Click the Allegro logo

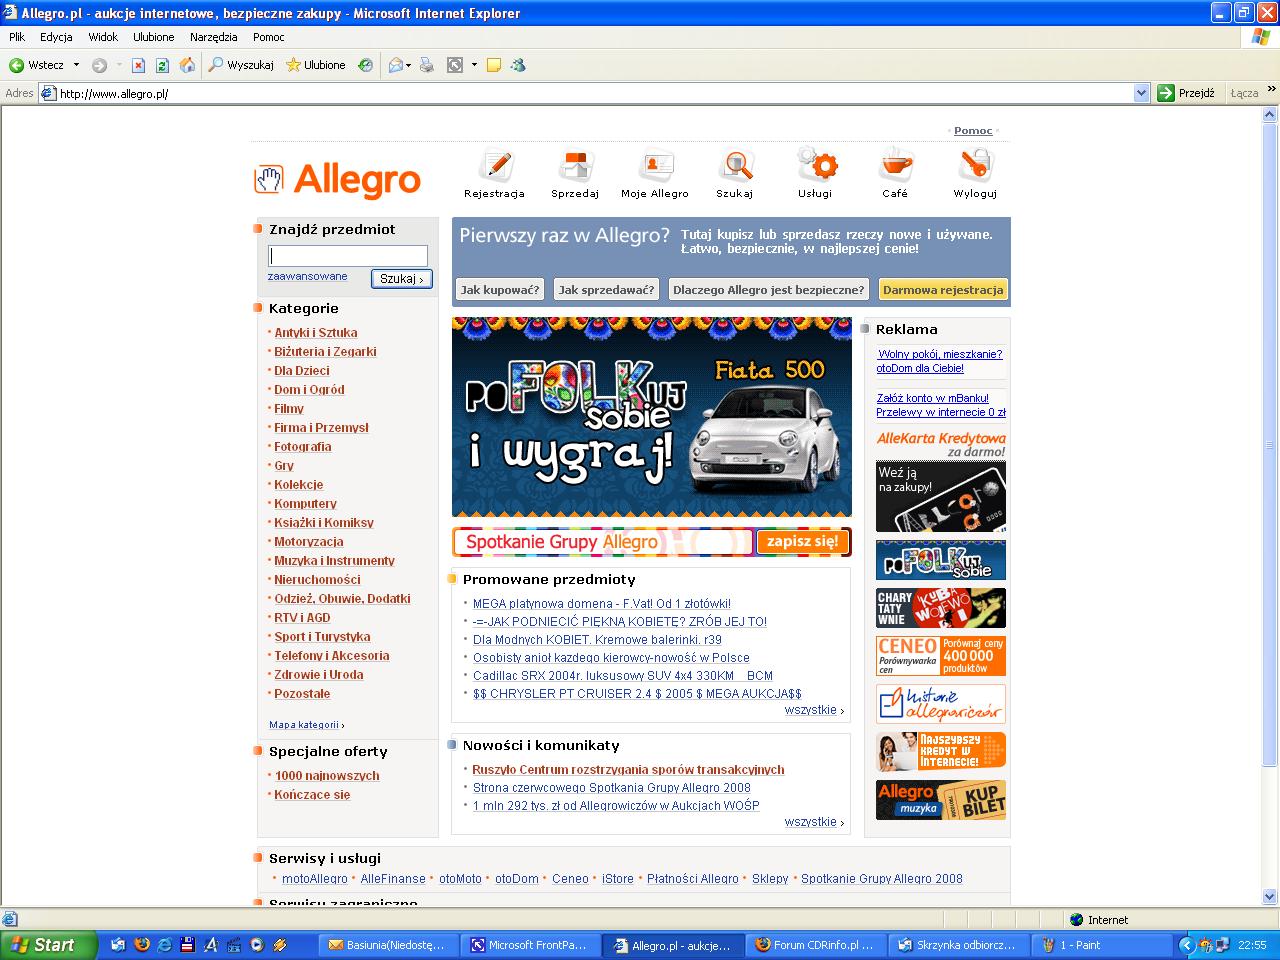pos(337,180)
